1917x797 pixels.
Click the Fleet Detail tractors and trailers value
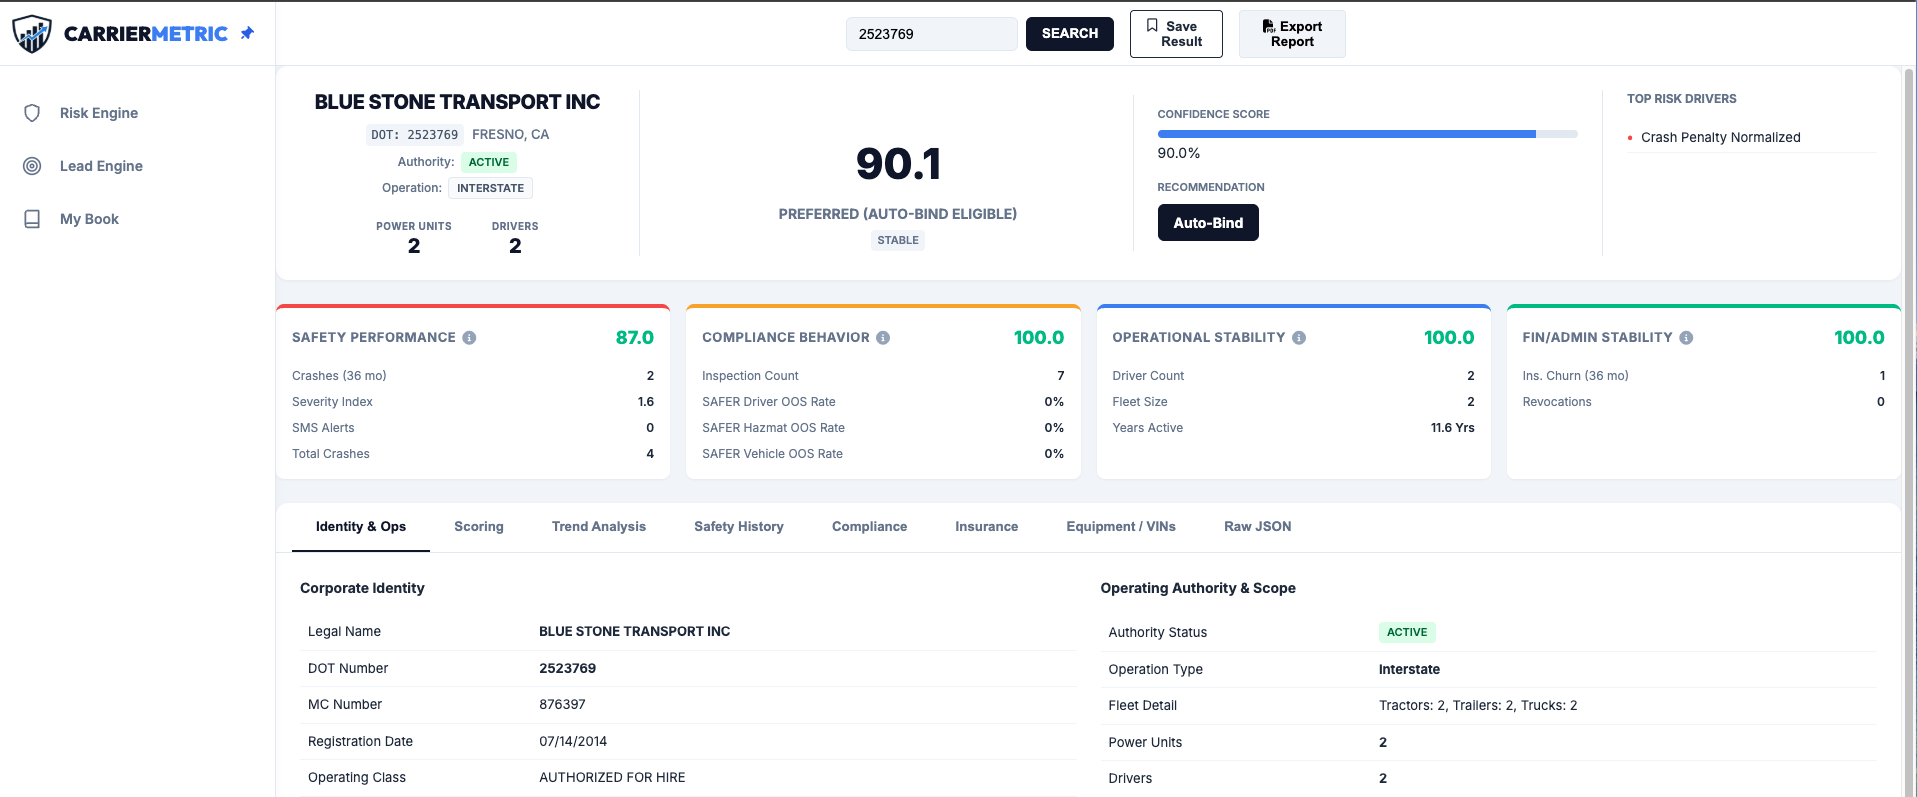pos(1478,706)
